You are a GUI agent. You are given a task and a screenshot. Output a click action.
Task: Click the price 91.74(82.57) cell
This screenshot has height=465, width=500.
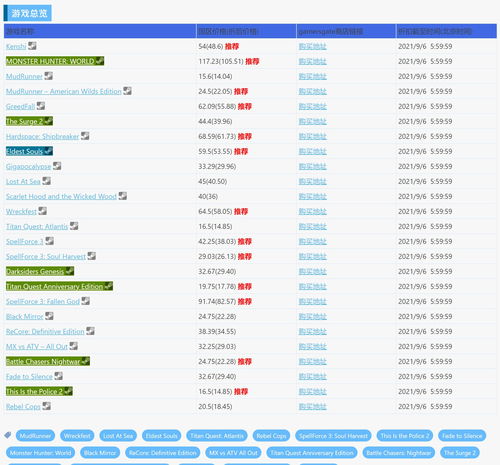point(246,301)
